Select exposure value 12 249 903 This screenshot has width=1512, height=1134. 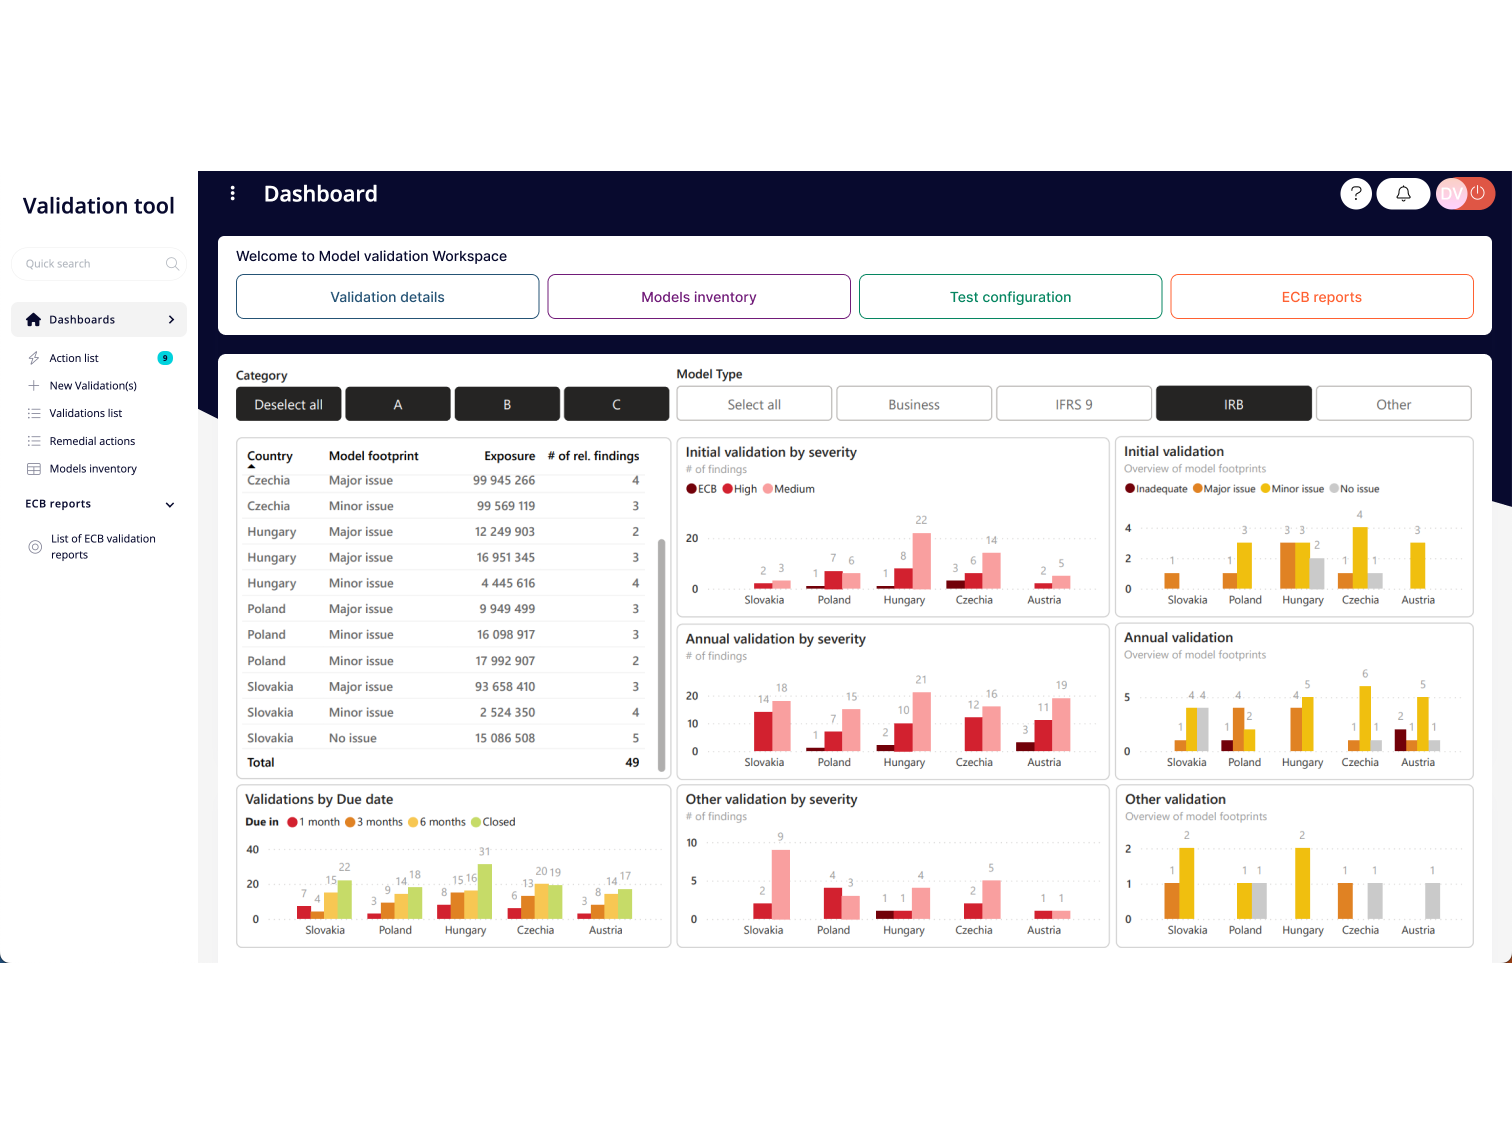click(x=505, y=532)
